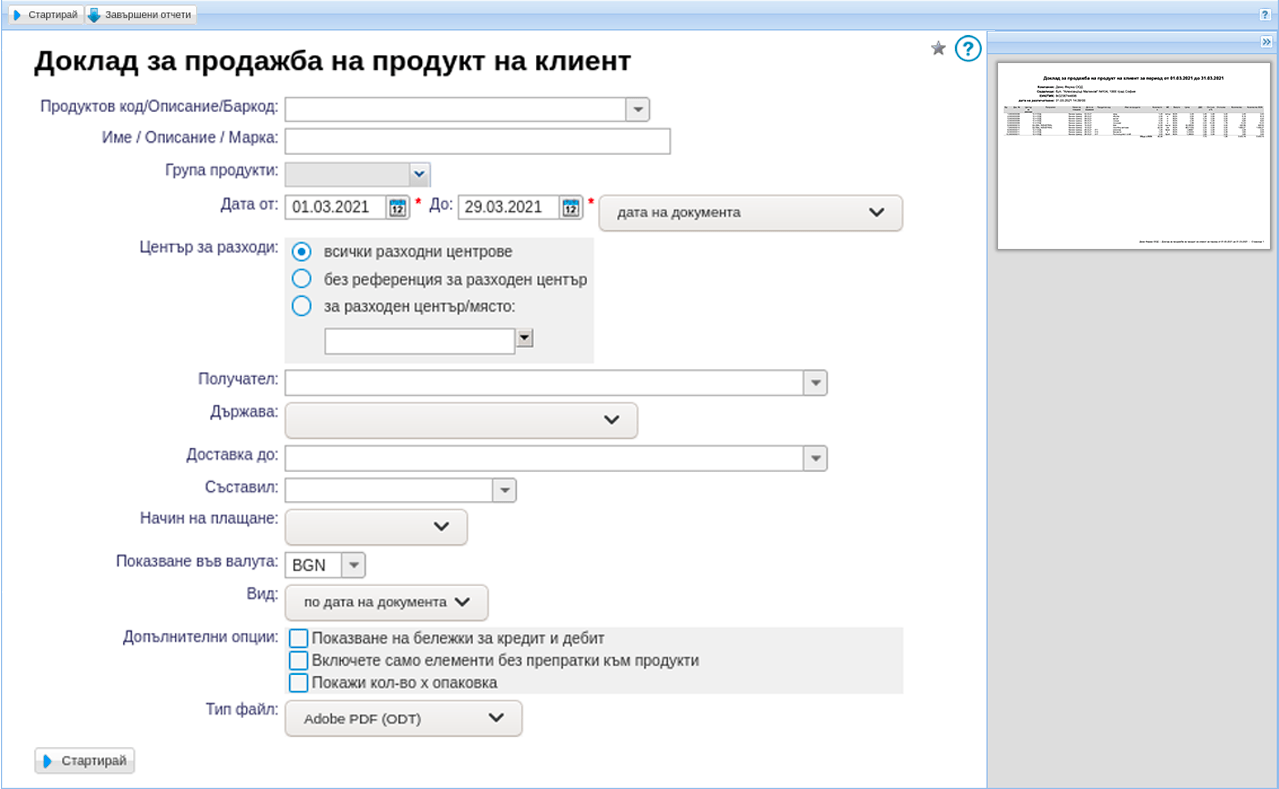Open the help question mark icon
This screenshot has height=789, width=1279.
[x=967, y=48]
